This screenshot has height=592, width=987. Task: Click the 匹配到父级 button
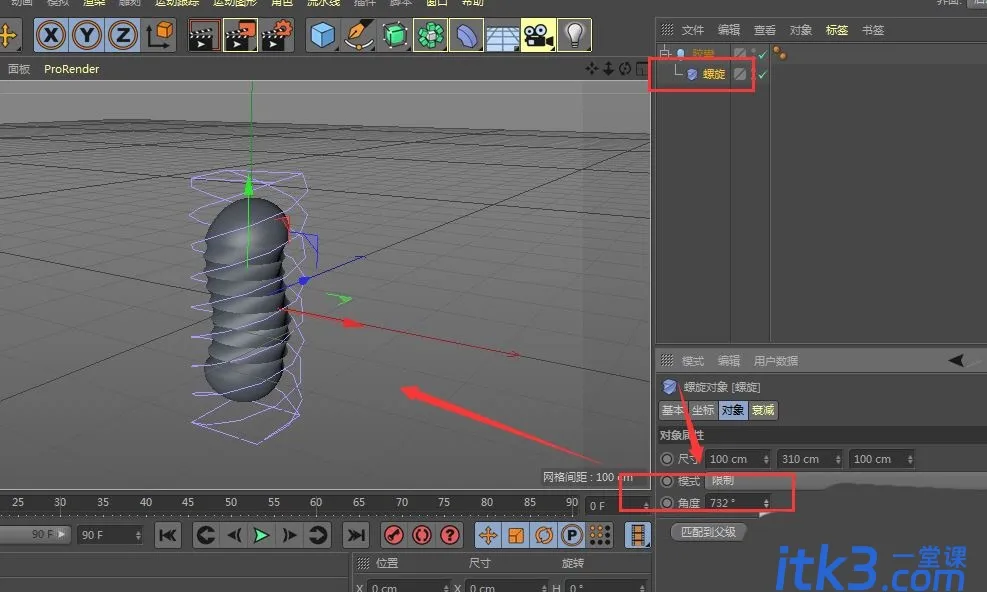[709, 532]
